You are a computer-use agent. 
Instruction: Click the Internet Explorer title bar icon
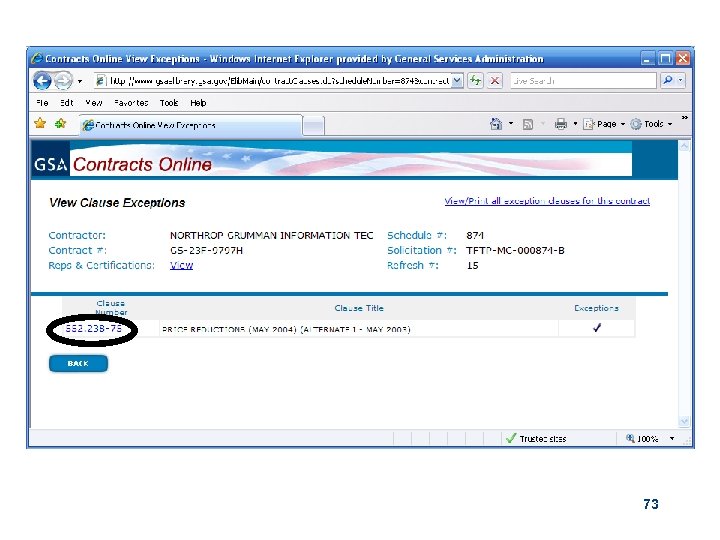tap(37, 58)
